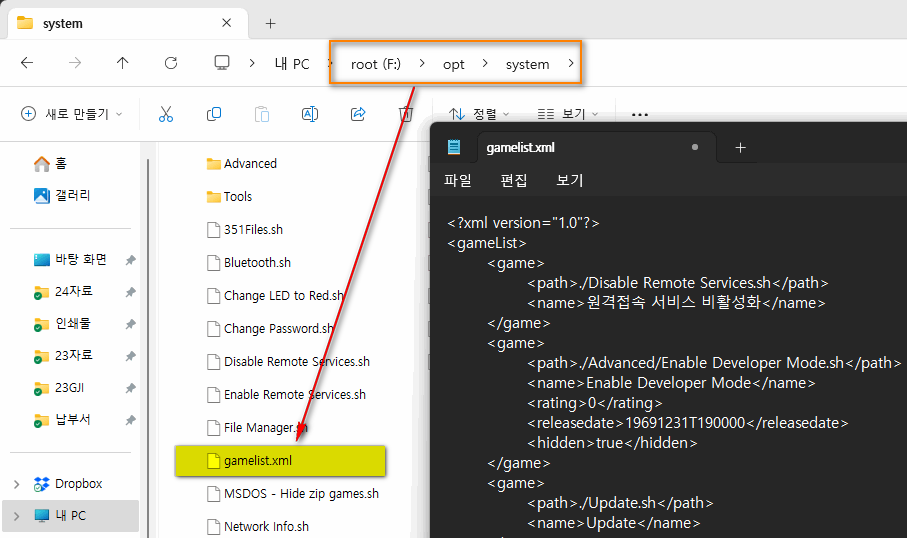Go forward with the forward arrow
Screen dimensions: 907x538
[x=75, y=62]
